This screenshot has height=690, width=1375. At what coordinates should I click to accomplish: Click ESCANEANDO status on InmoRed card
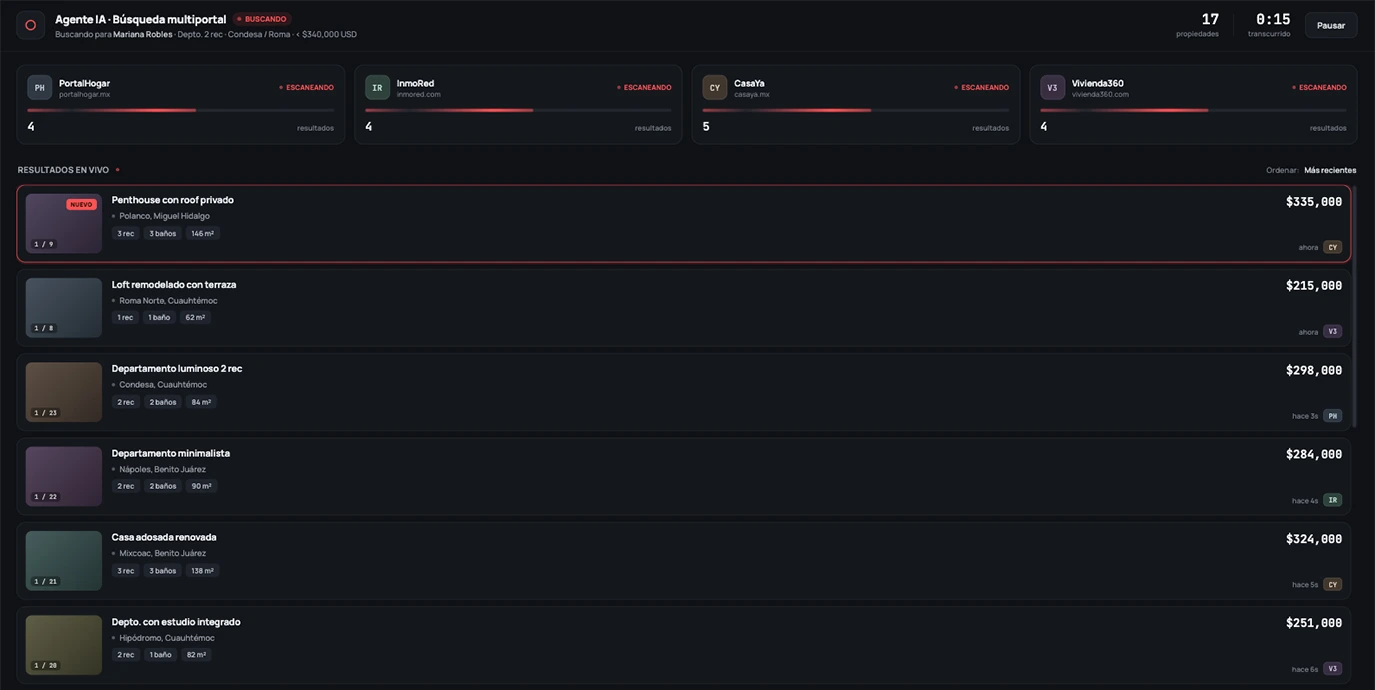click(645, 87)
